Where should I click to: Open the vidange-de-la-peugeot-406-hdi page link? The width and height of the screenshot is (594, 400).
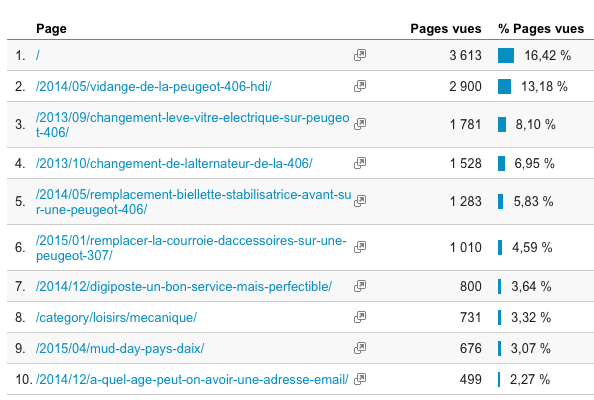click(153, 87)
